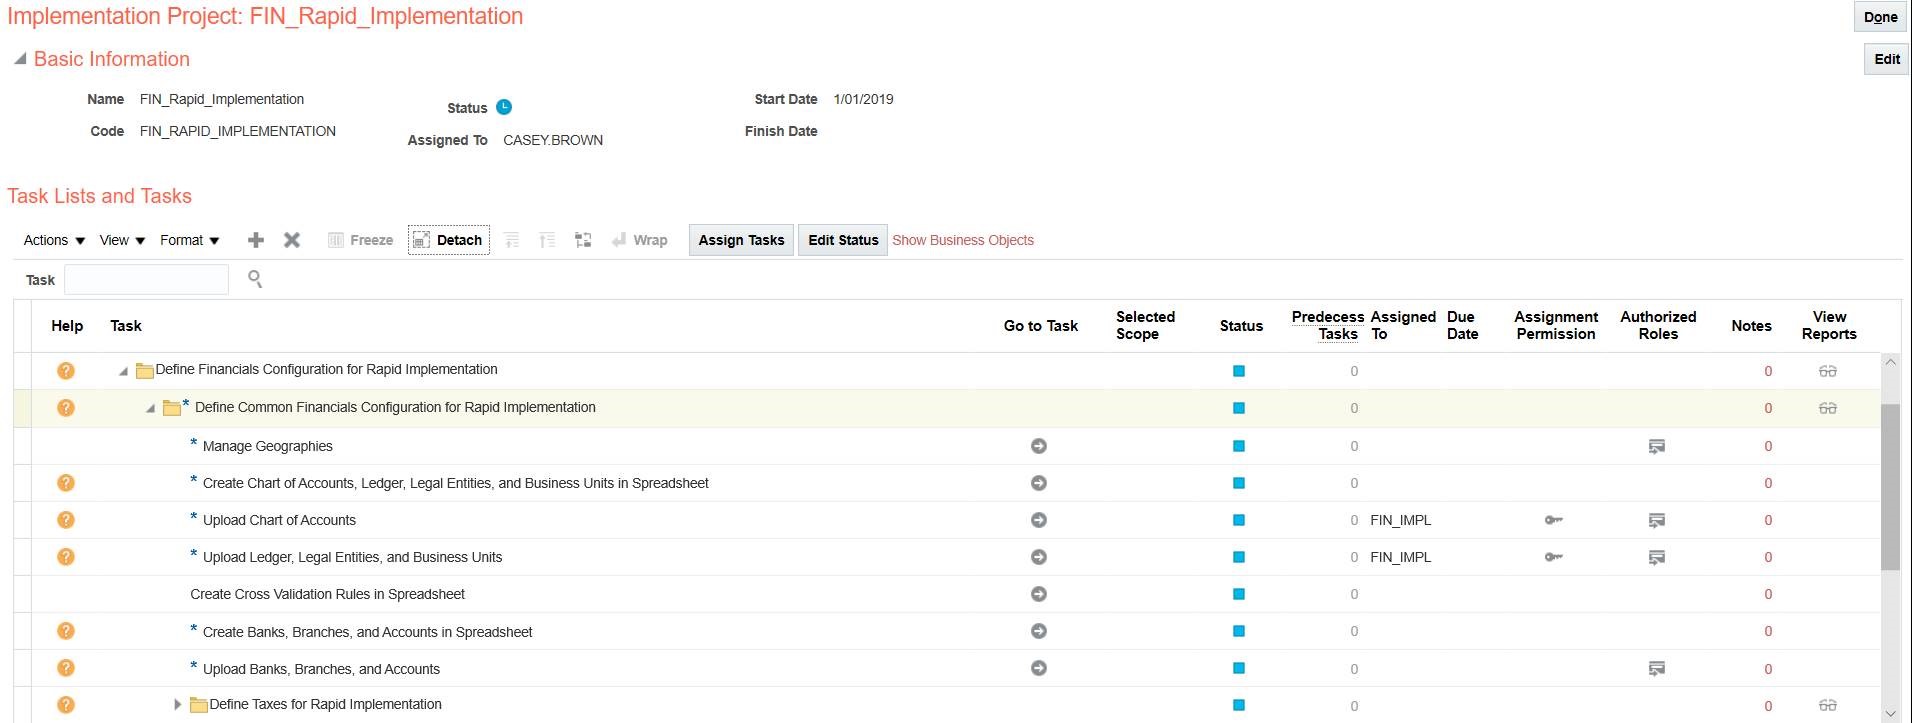Open authorized roles icon for Manage Geographies
Screen dimensions: 1912x723
point(1657,446)
